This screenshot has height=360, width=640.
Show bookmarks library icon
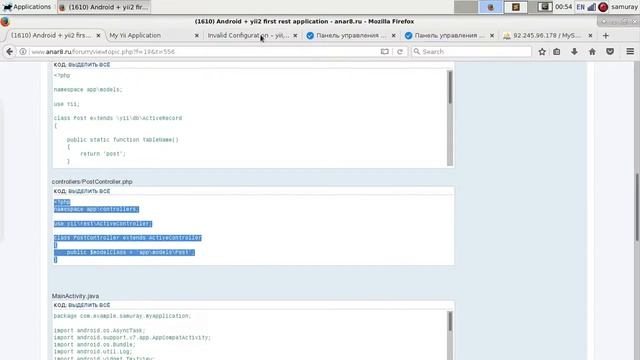tap(556, 51)
